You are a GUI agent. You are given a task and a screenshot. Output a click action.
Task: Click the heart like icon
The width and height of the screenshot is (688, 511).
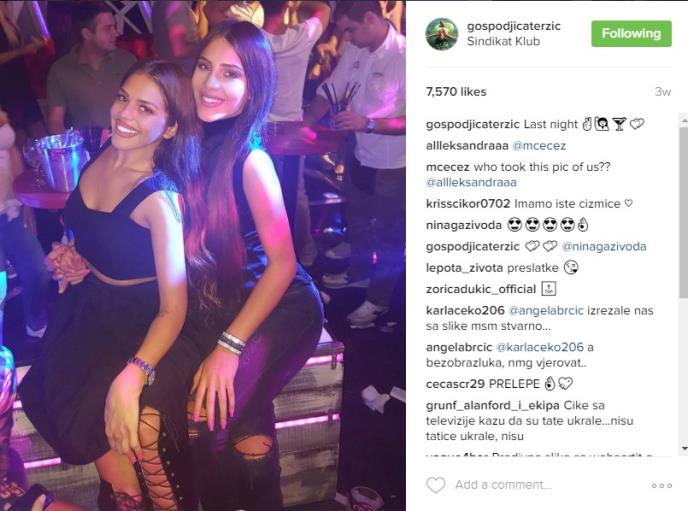point(435,485)
